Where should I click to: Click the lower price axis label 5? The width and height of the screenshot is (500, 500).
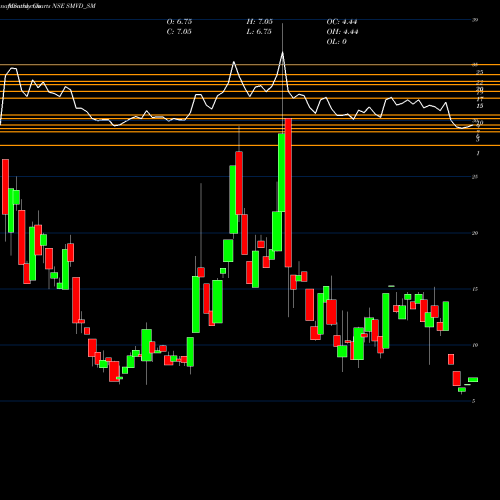tap(474, 401)
